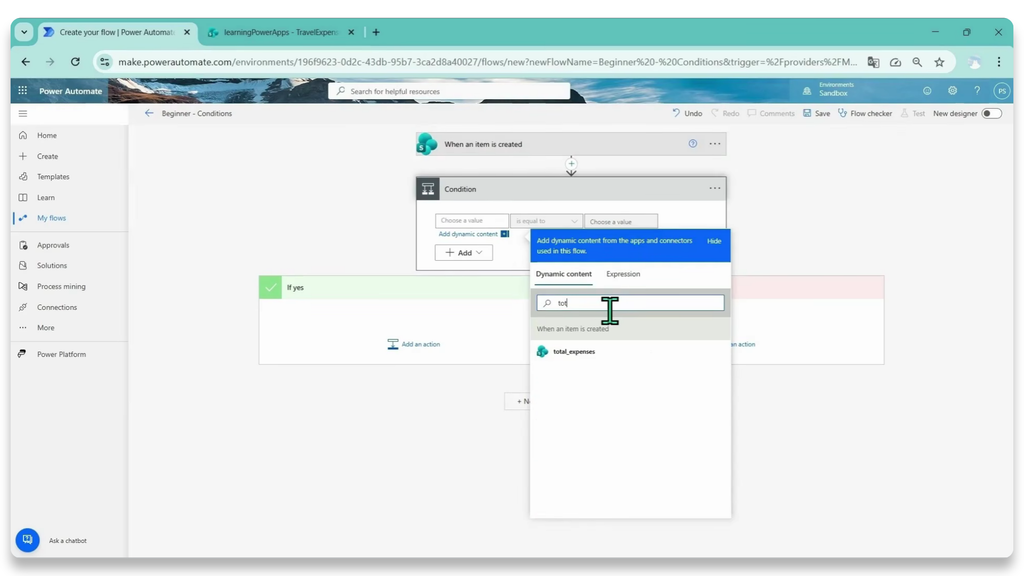Expand the More item in the sidebar
The width and height of the screenshot is (1024, 576).
(x=46, y=328)
